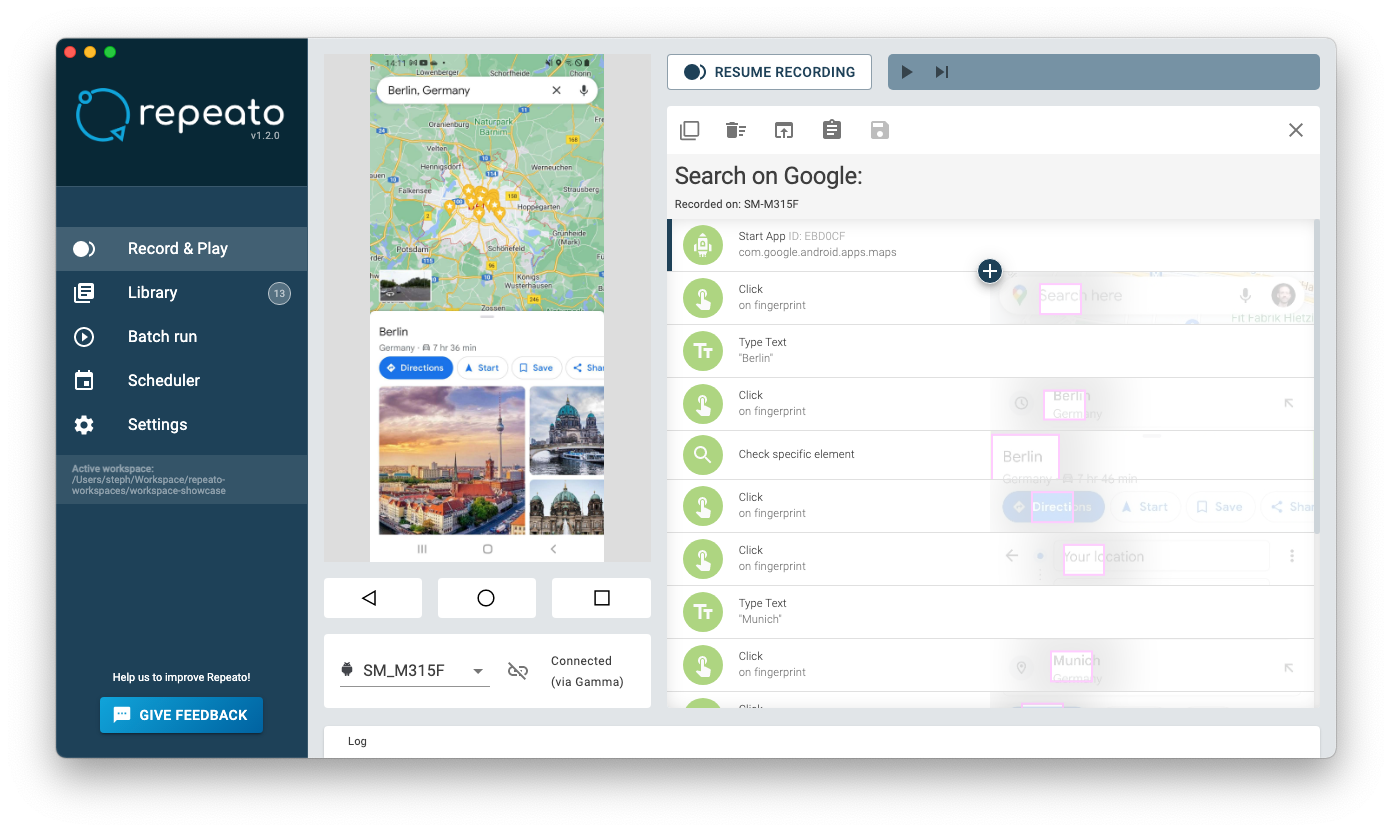Select the Check specific element magnifier icon
This screenshot has height=832, width=1392.
[703, 455]
